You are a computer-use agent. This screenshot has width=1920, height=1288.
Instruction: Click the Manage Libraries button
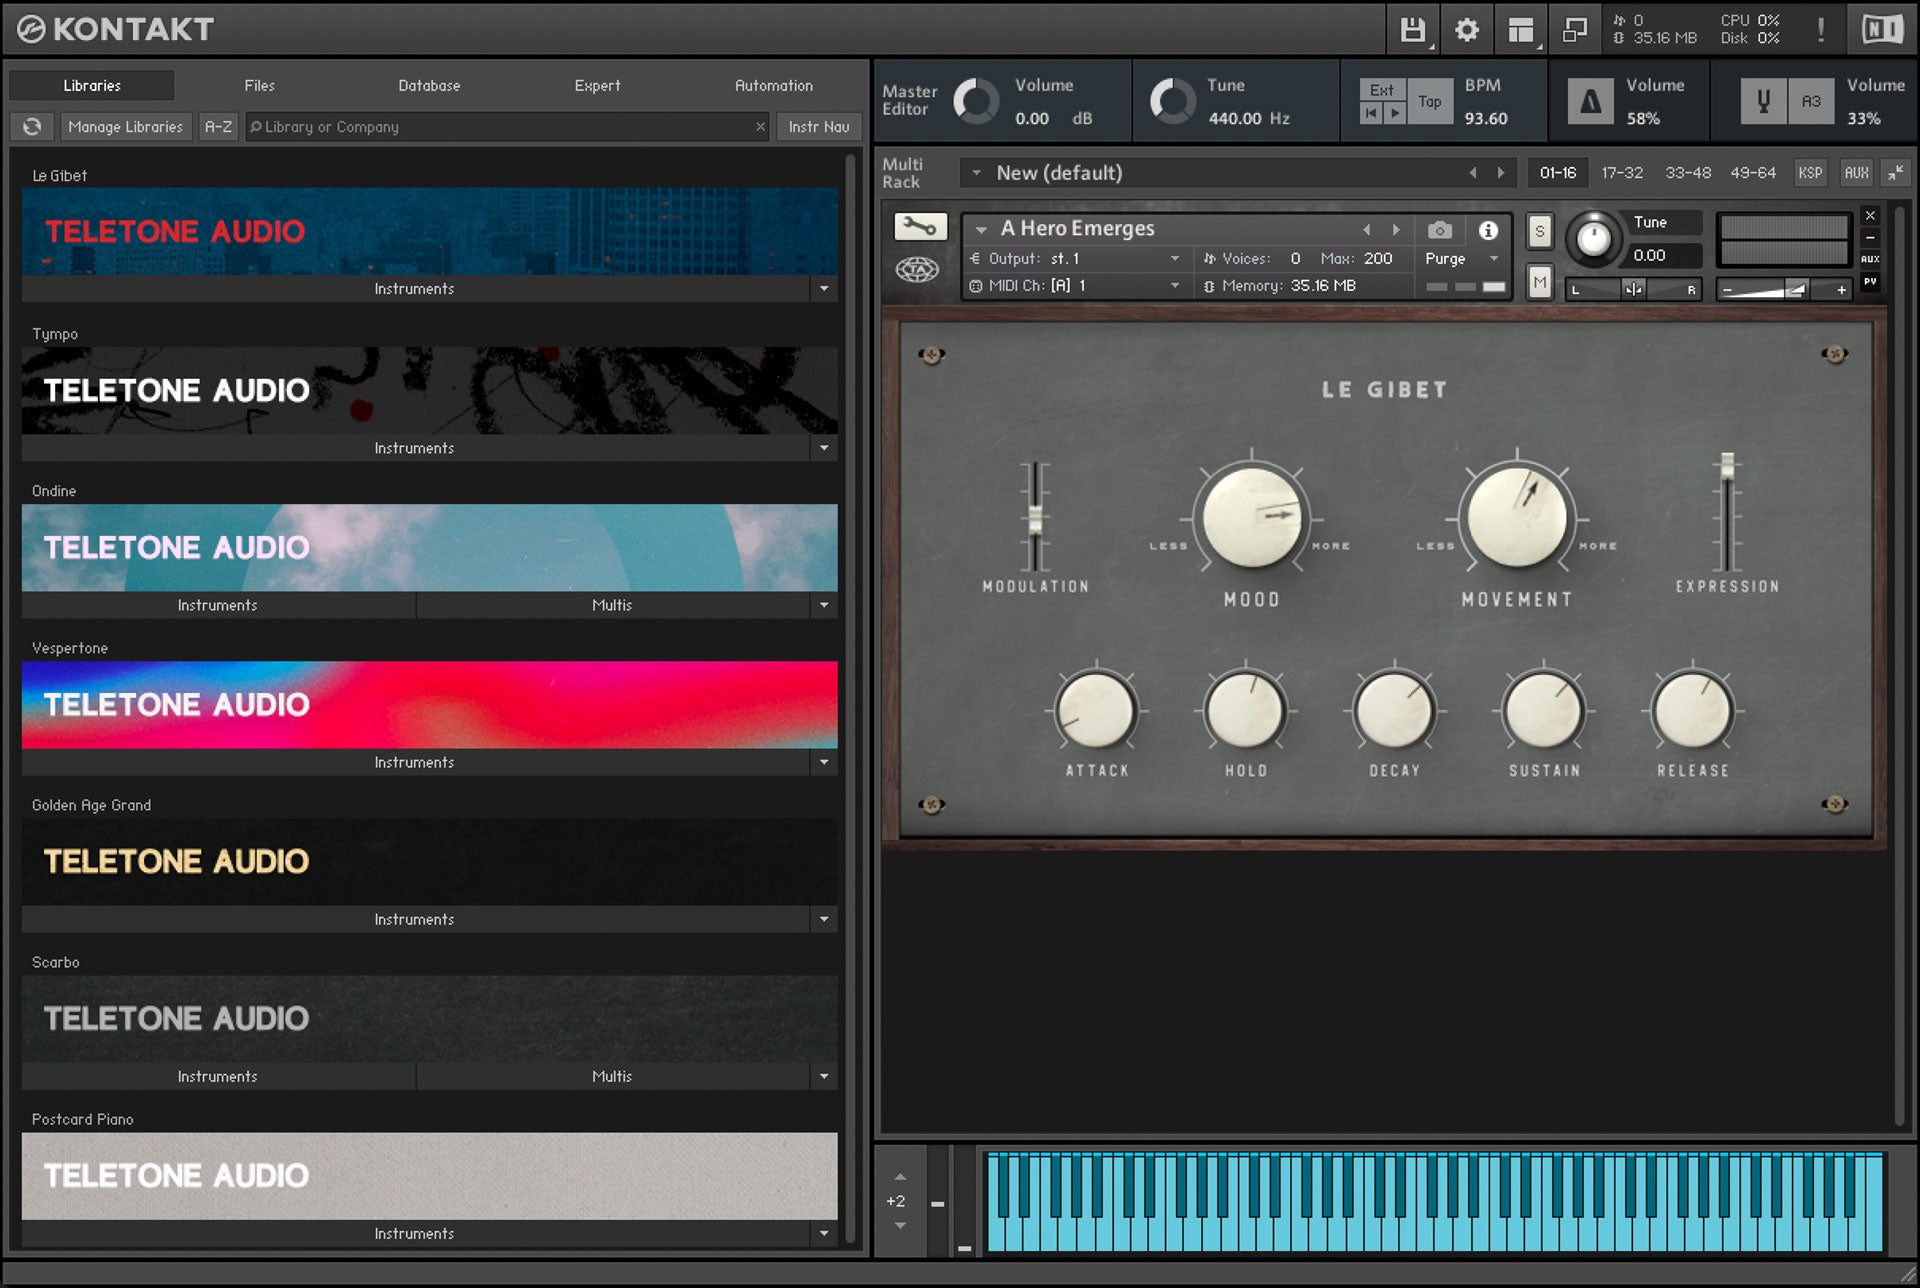tap(125, 127)
